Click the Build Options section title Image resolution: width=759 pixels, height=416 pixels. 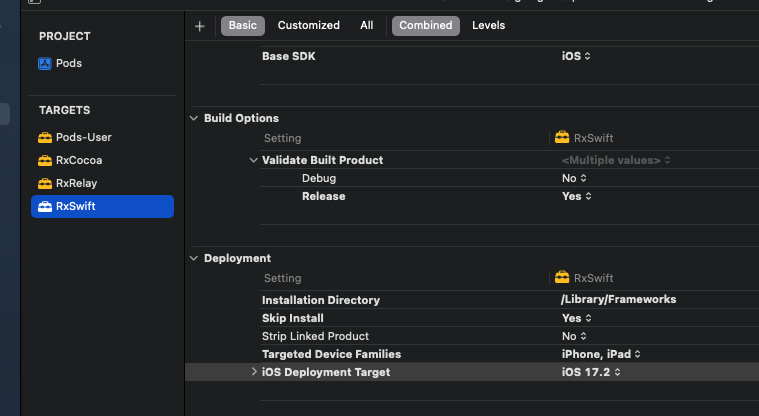(x=241, y=118)
